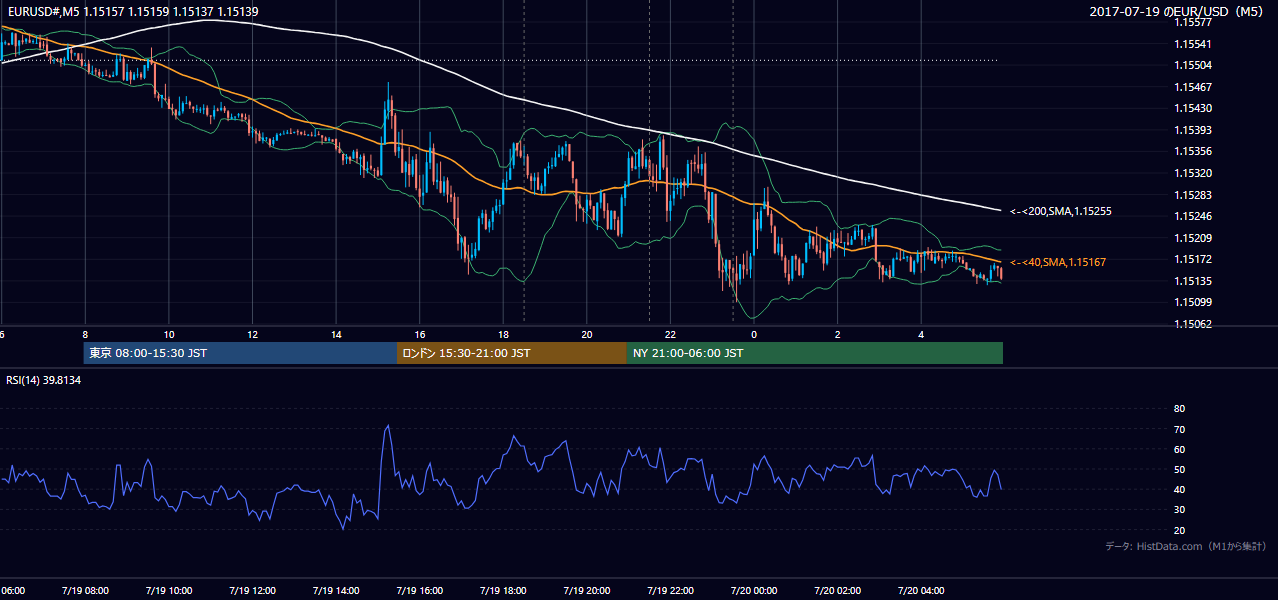The image size is (1278, 600).
Task: Click price axis label 1.15135
Action: point(1192,281)
